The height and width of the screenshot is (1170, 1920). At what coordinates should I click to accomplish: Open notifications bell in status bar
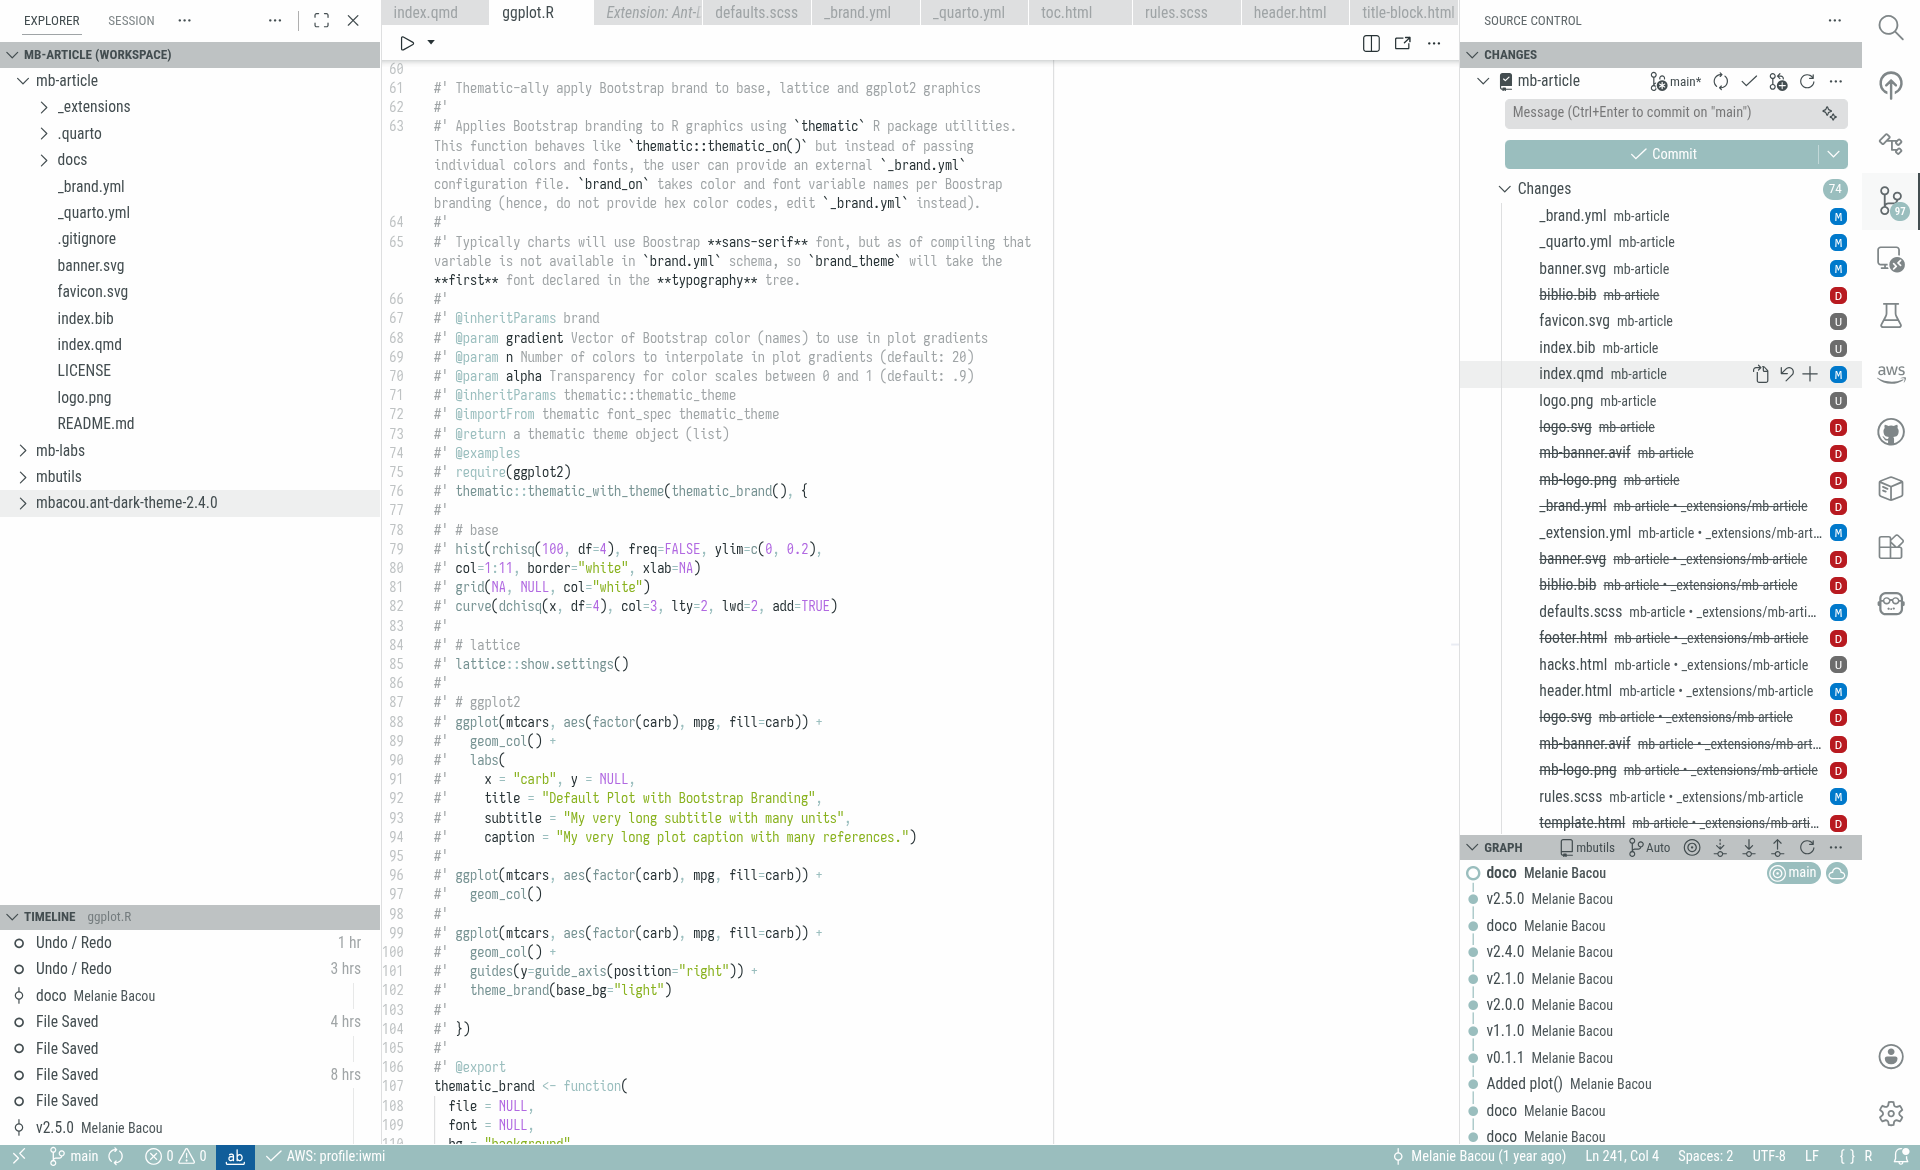click(1901, 1157)
